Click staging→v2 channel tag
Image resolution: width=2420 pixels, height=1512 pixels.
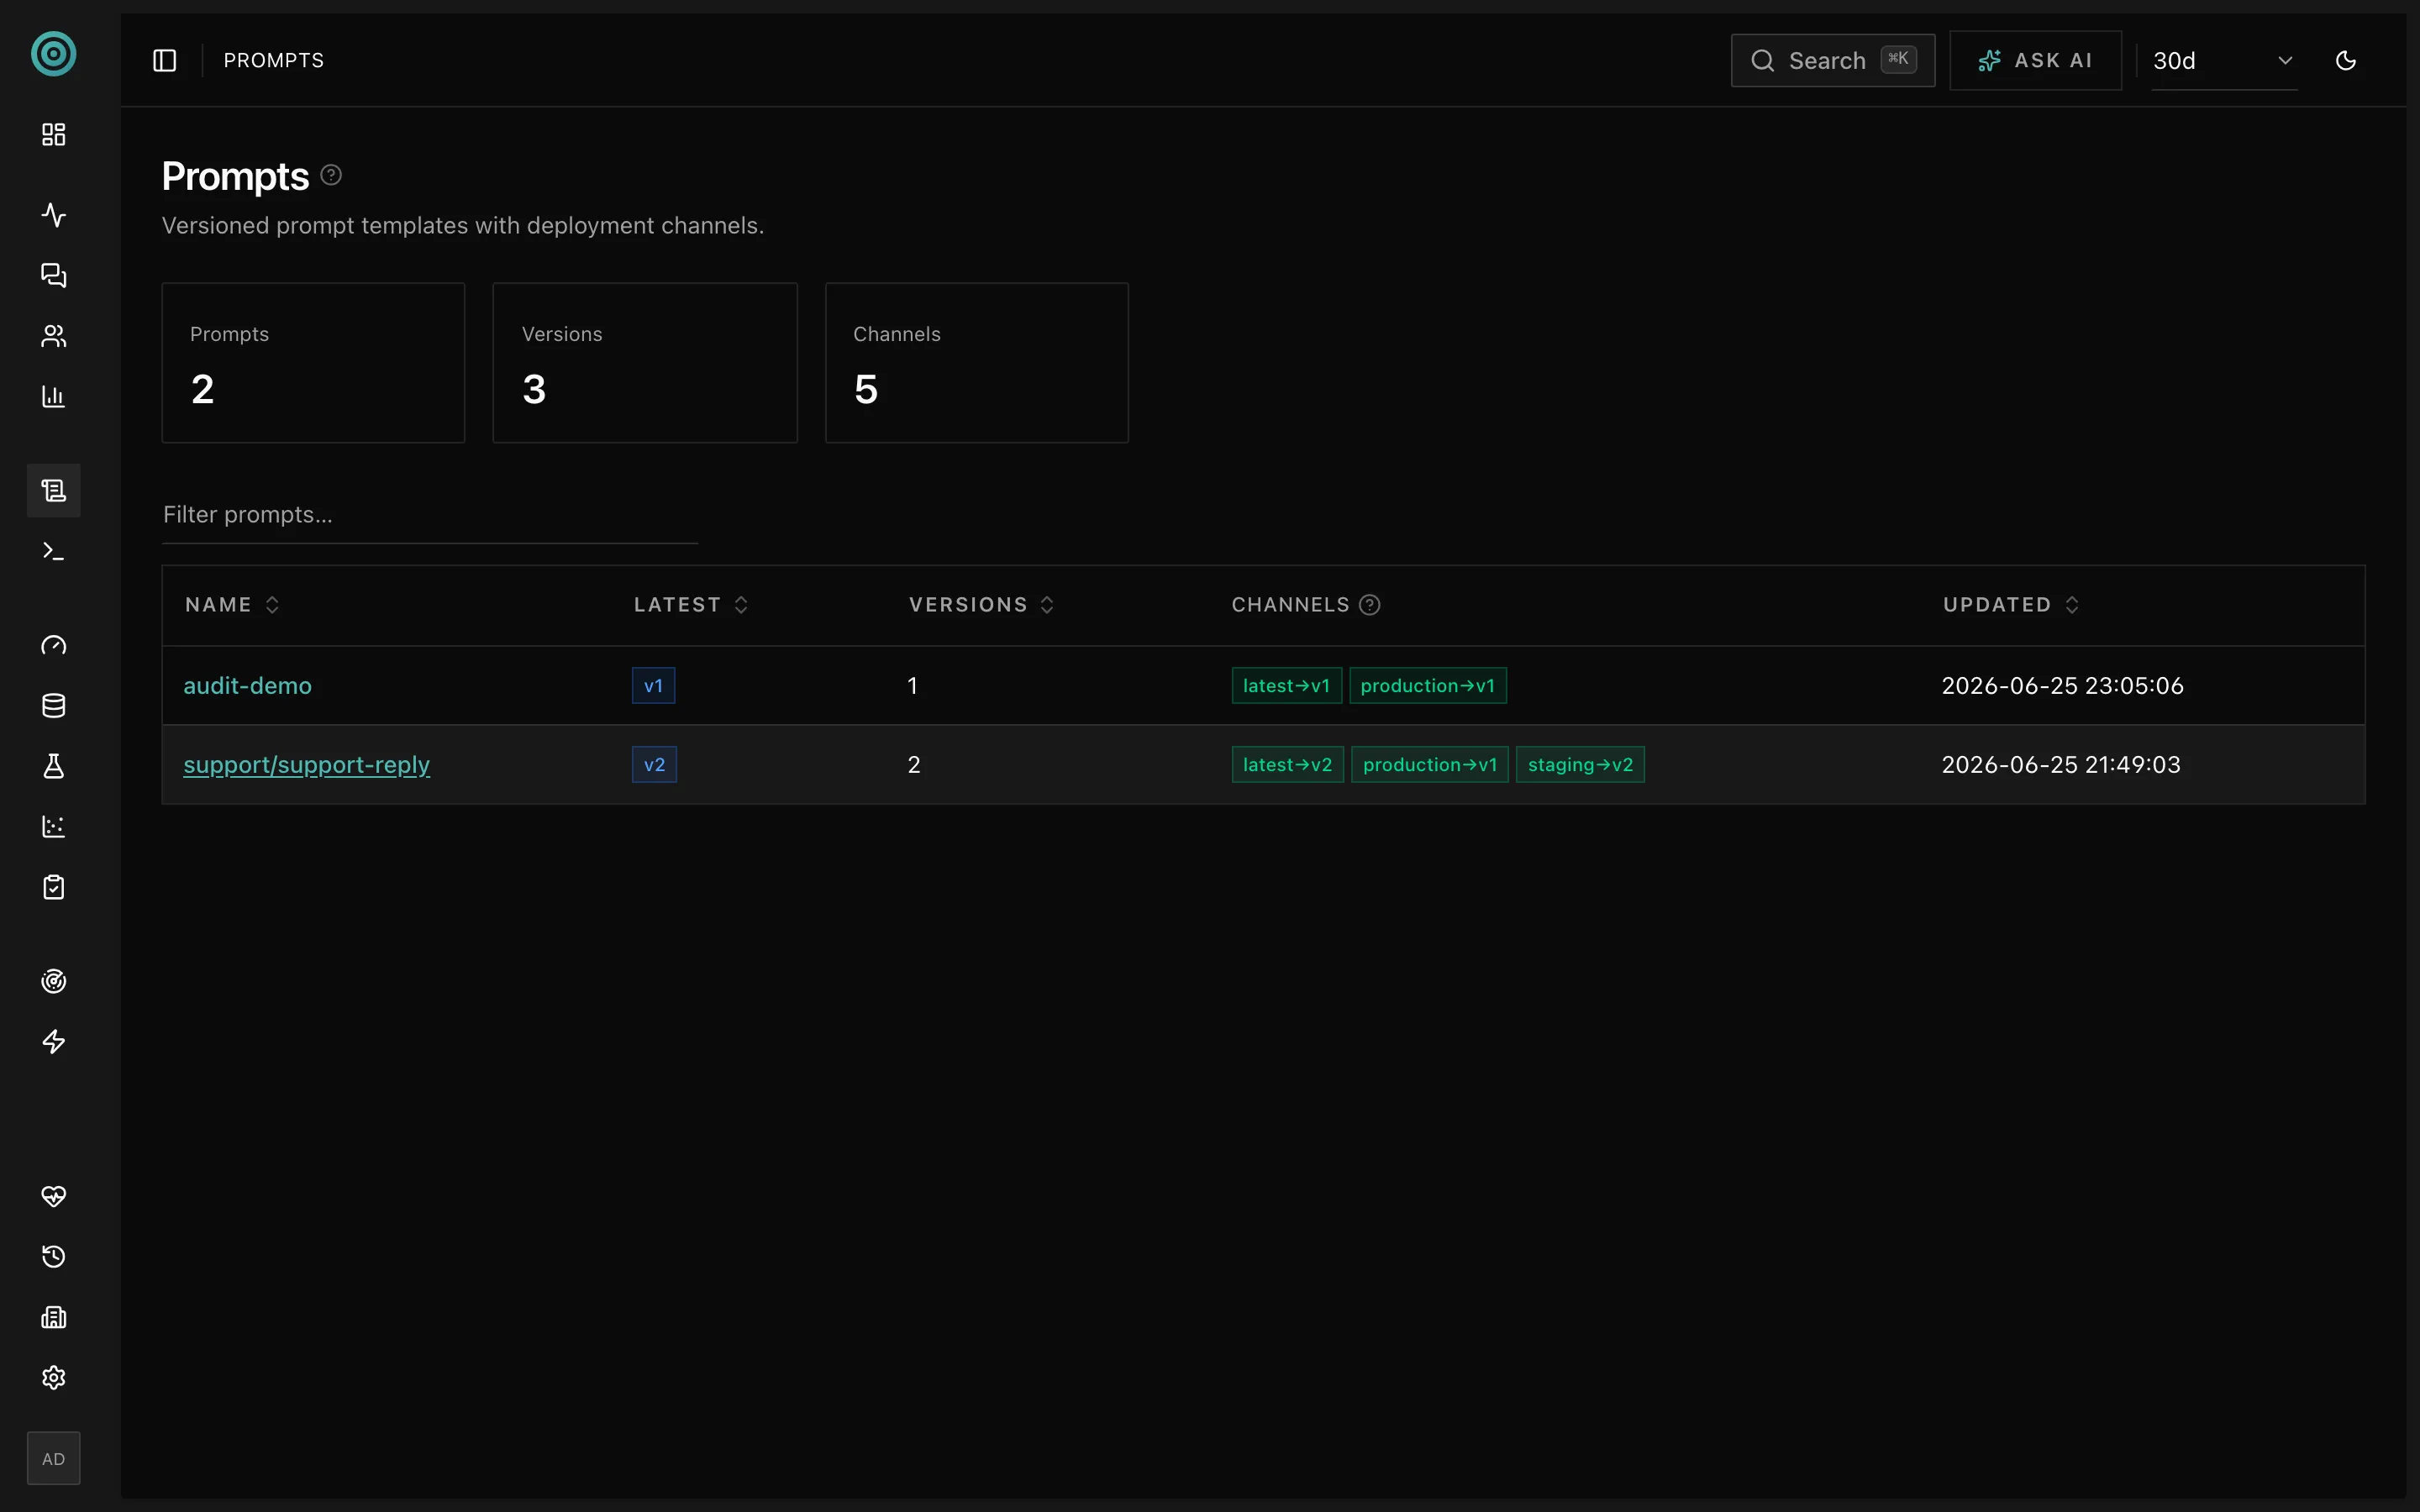coord(1580,765)
